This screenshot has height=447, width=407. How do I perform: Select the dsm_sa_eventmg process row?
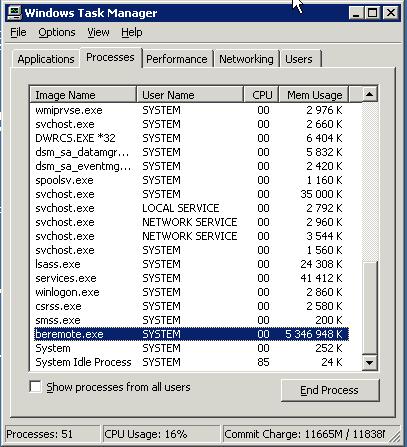pyautogui.click(x=191, y=166)
